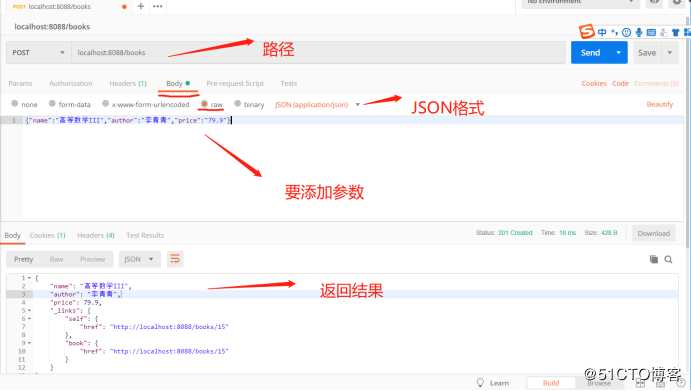Open the response Cookies (1) tab

[48, 235]
